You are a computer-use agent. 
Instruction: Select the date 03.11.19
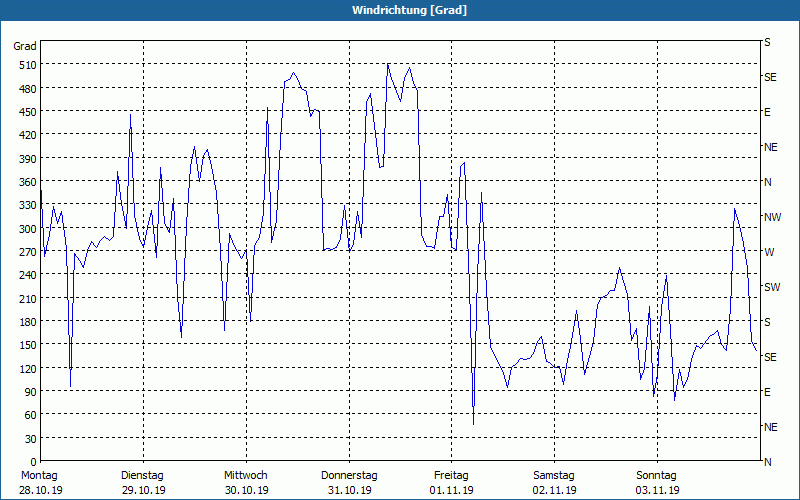click(x=657, y=490)
